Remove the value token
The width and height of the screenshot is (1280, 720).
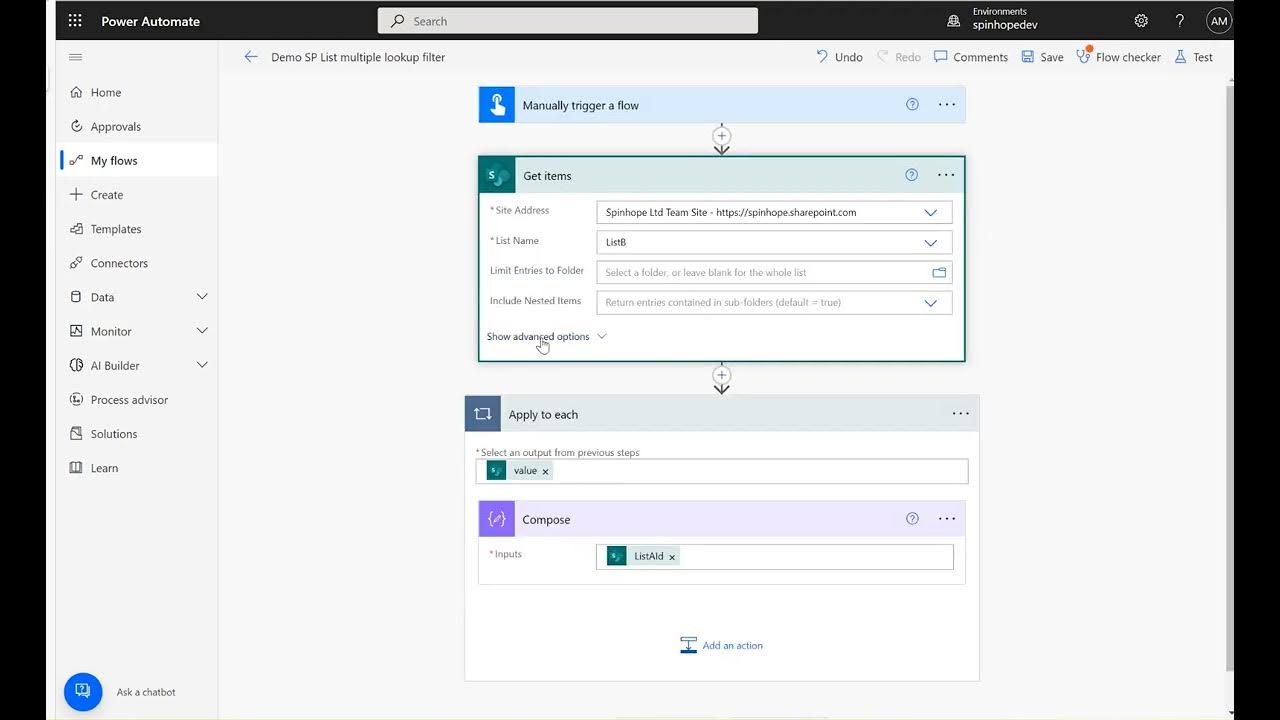pyautogui.click(x=545, y=471)
